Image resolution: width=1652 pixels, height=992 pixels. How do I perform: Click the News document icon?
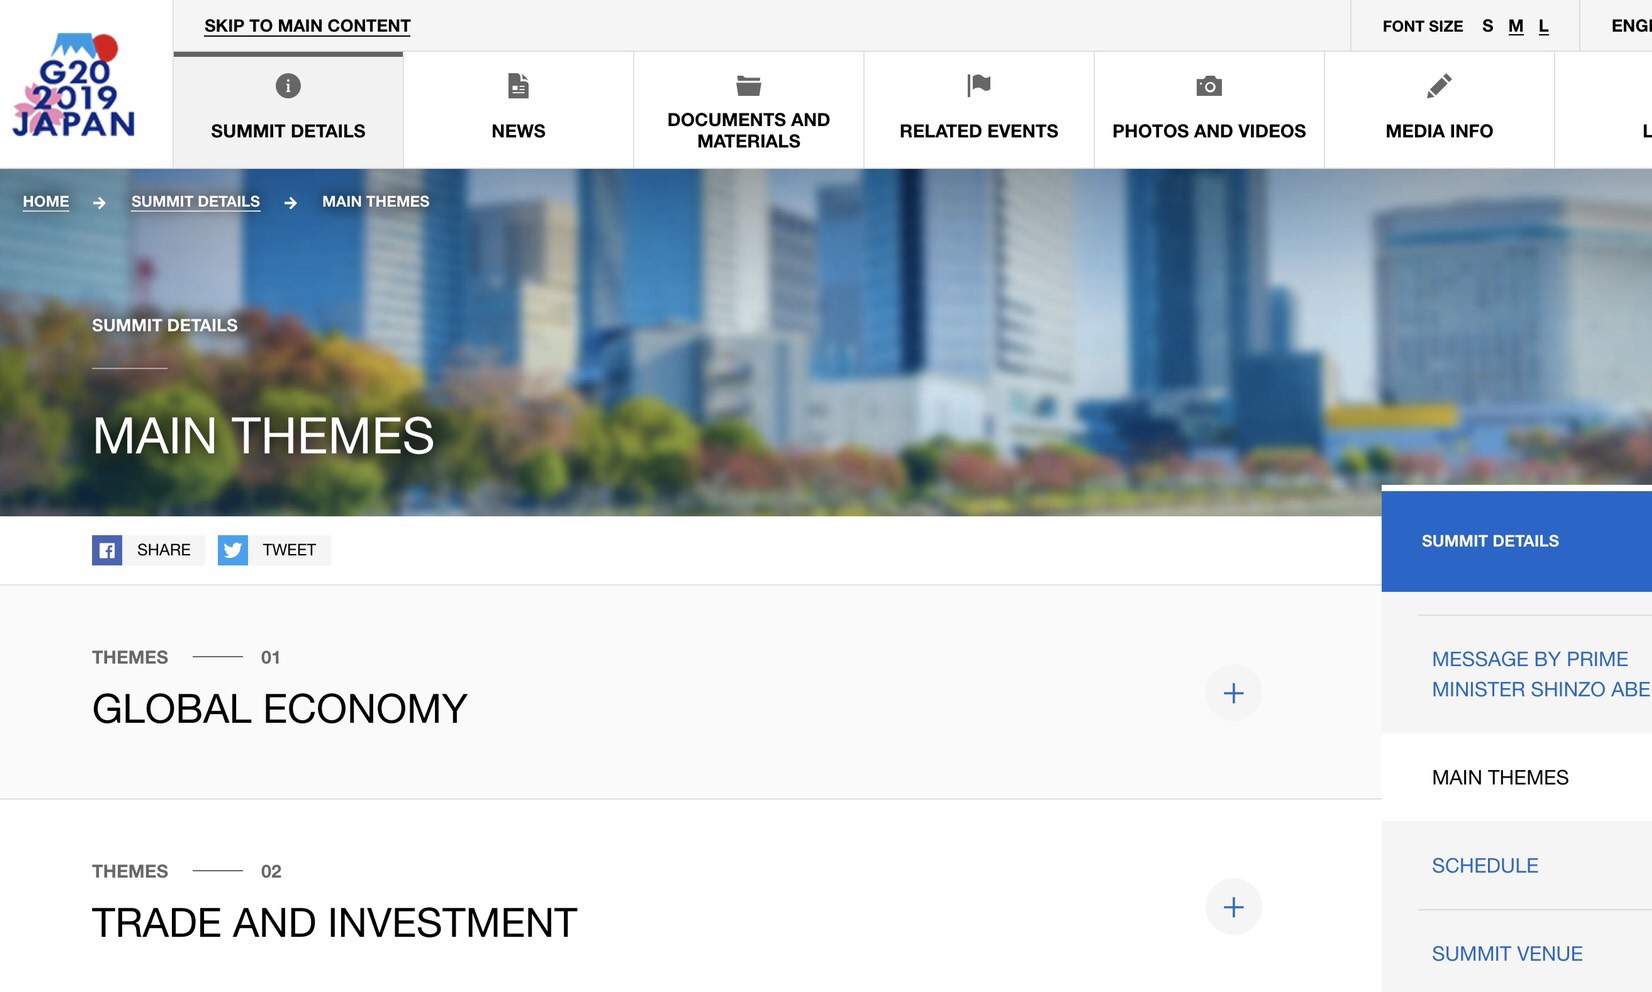[518, 86]
